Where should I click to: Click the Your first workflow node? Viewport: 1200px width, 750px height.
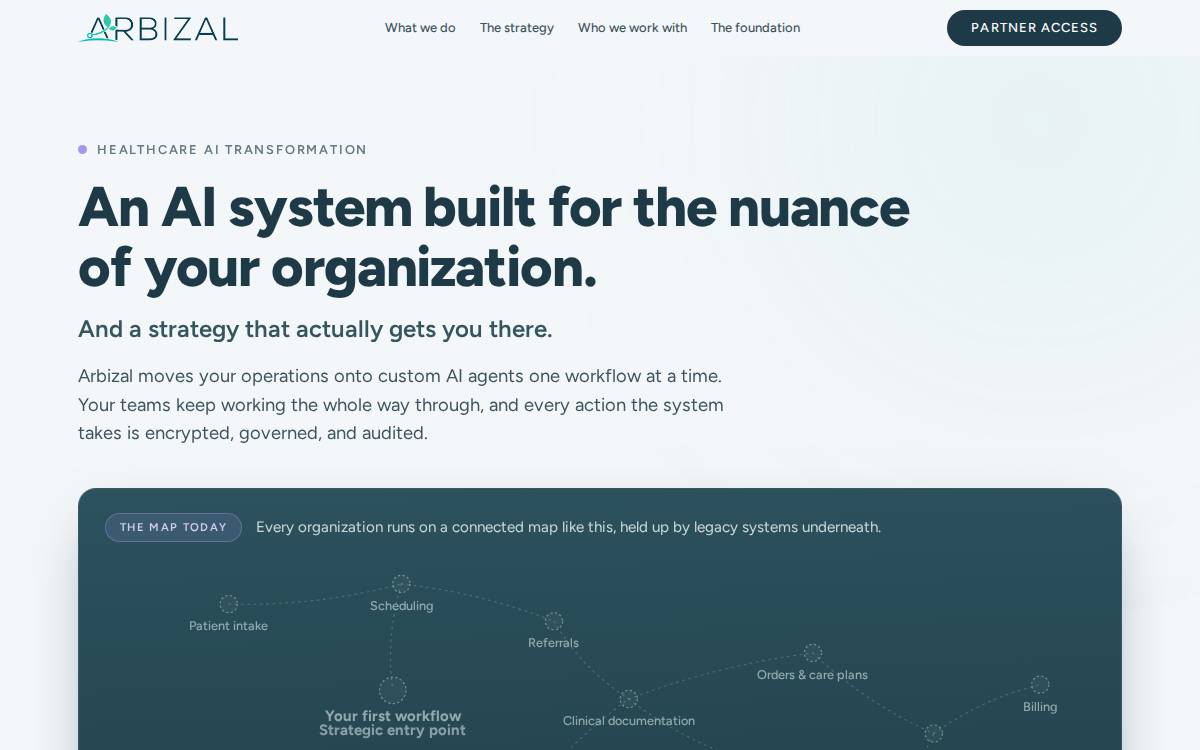pyautogui.click(x=393, y=690)
